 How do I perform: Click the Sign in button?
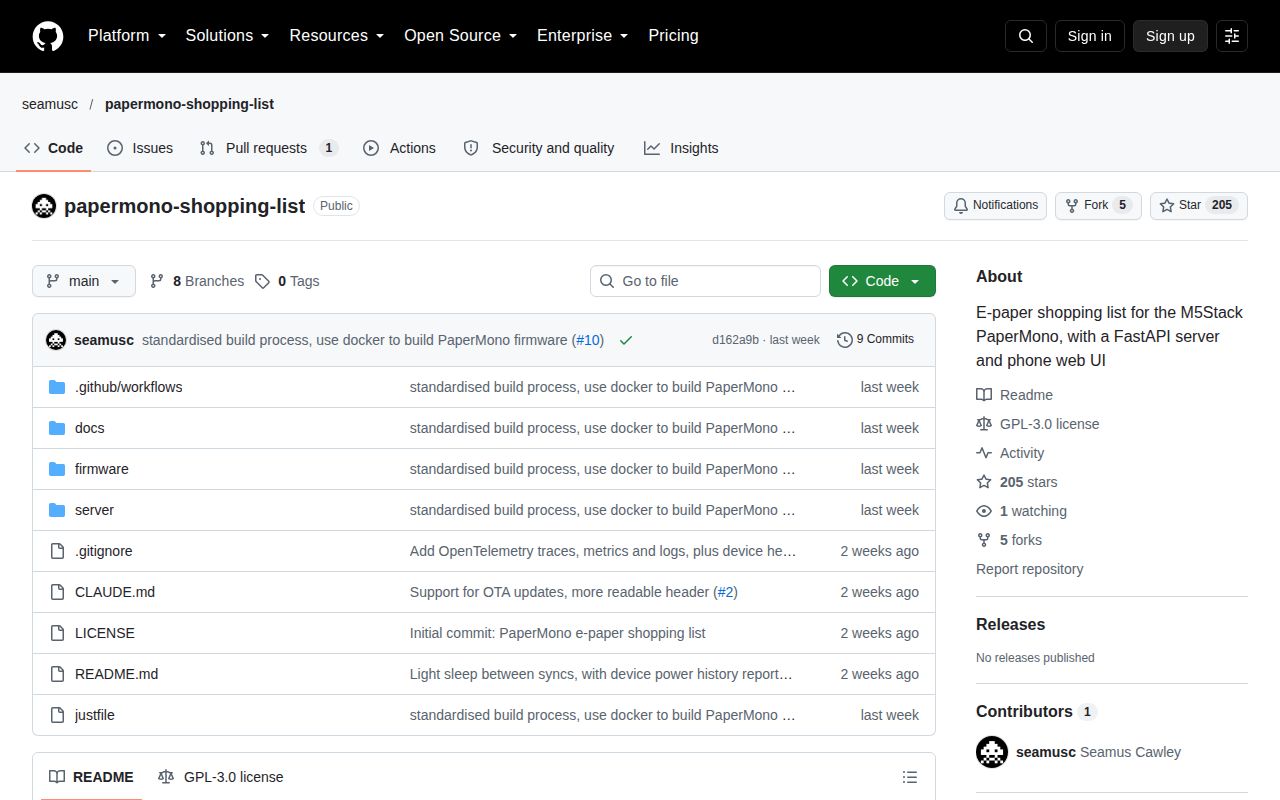(x=1089, y=36)
